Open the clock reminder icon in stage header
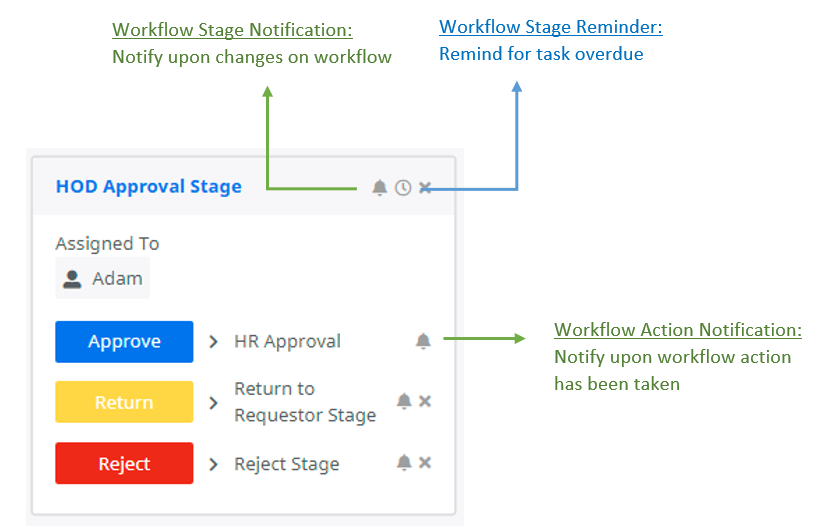 (x=403, y=187)
